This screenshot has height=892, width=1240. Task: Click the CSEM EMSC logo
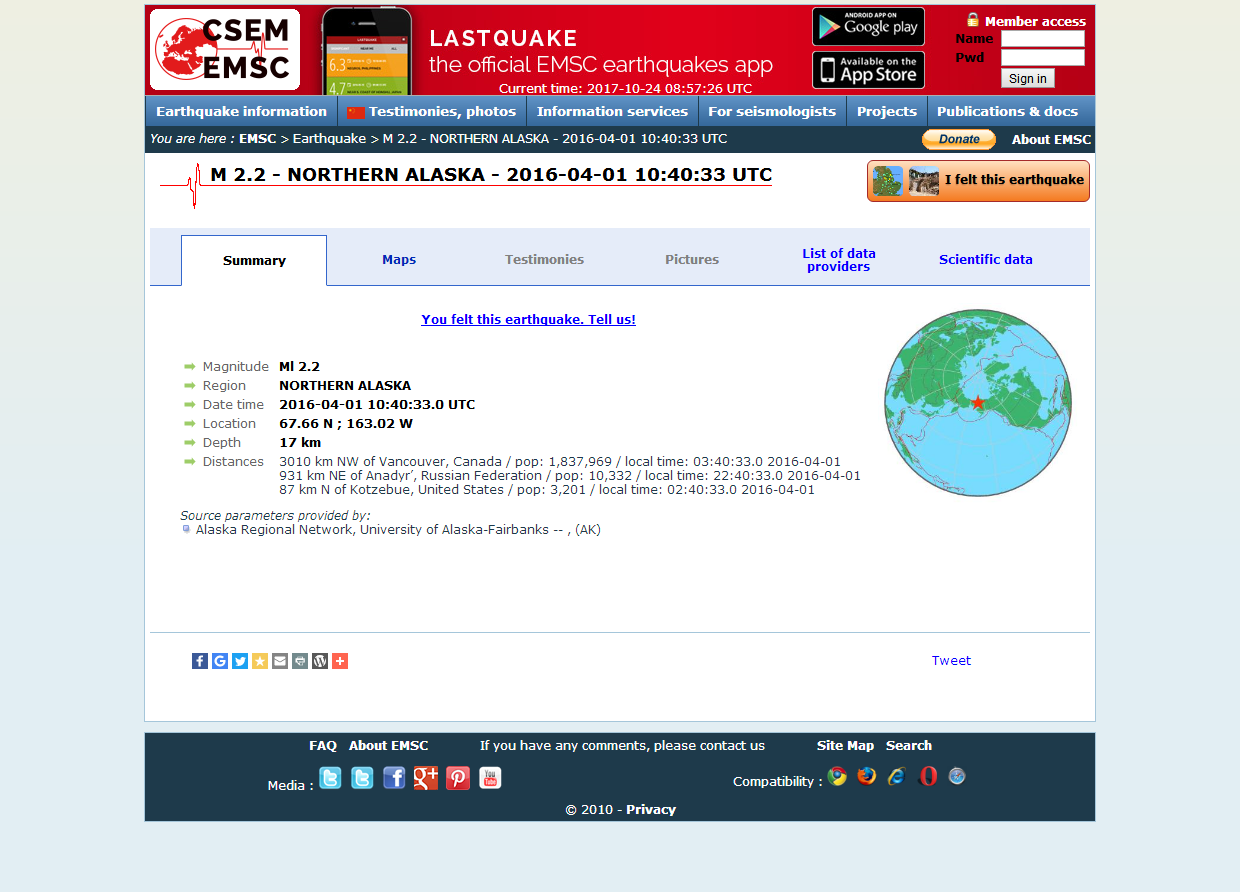(x=225, y=50)
